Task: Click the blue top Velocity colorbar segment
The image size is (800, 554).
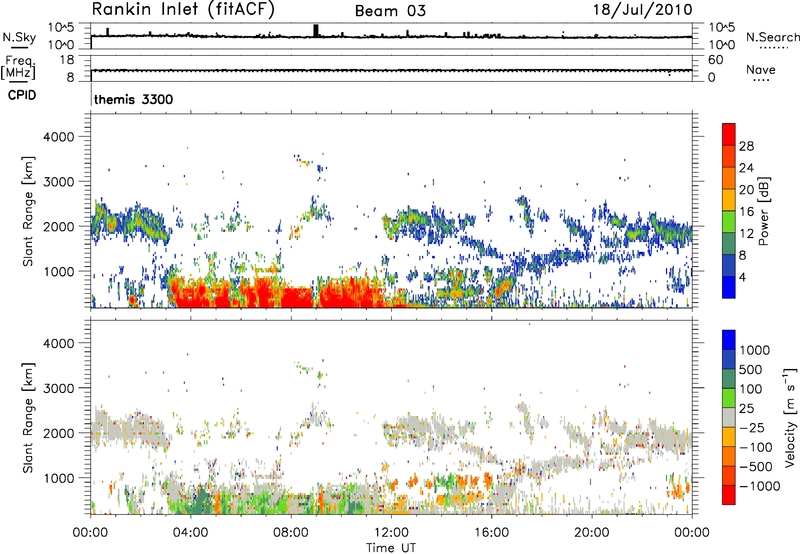Action: pyautogui.click(x=729, y=340)
